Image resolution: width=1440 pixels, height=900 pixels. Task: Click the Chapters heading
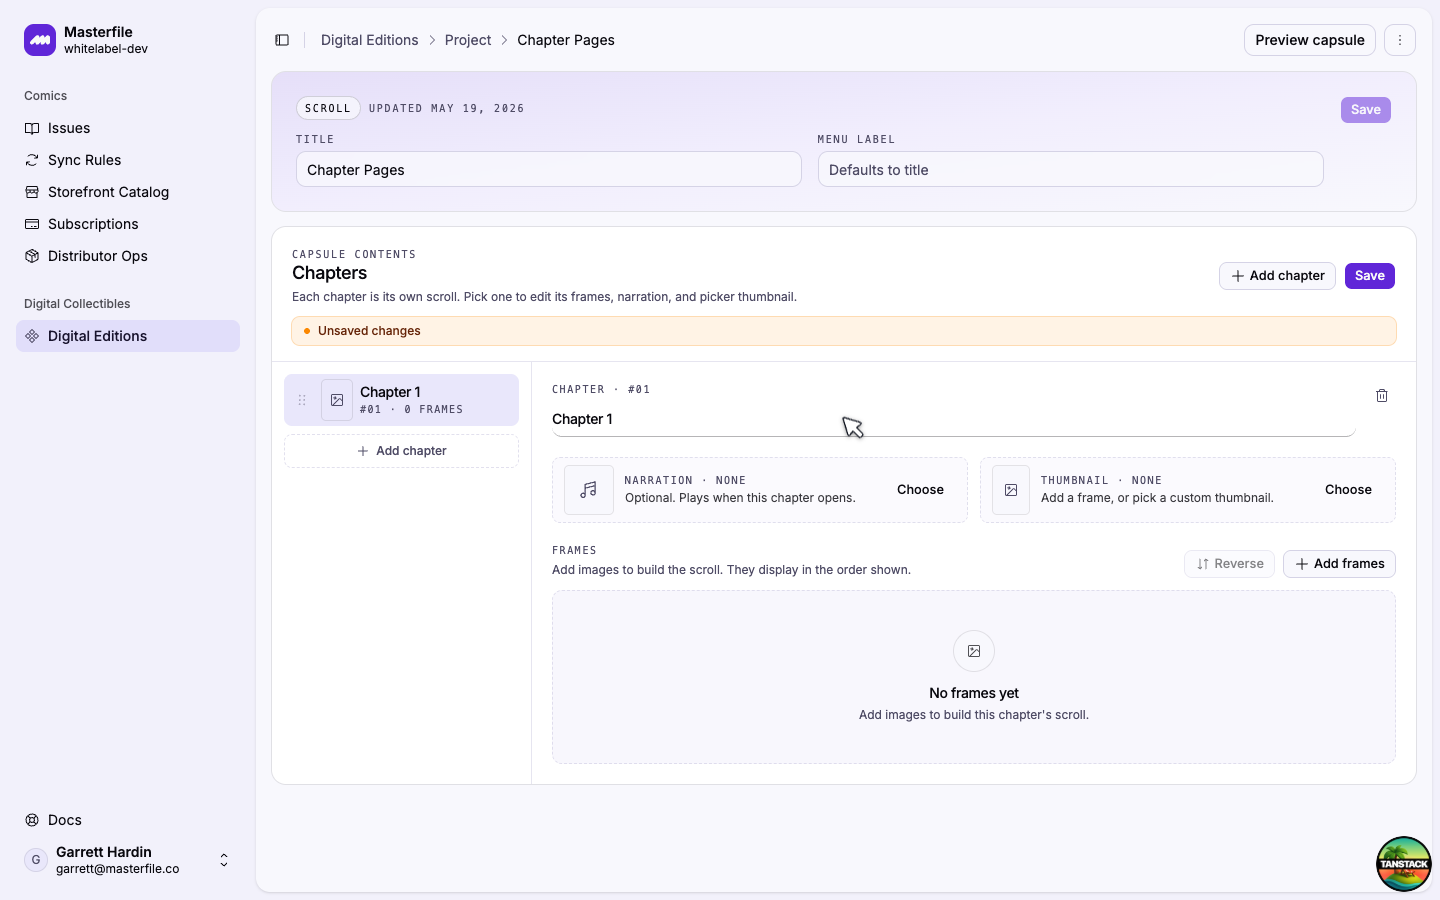(x=329, y=273)
